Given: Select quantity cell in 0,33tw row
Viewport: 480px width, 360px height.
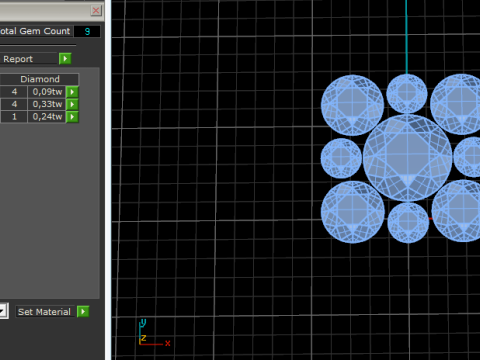Looking at the screenshot, I should click(14, 104).
